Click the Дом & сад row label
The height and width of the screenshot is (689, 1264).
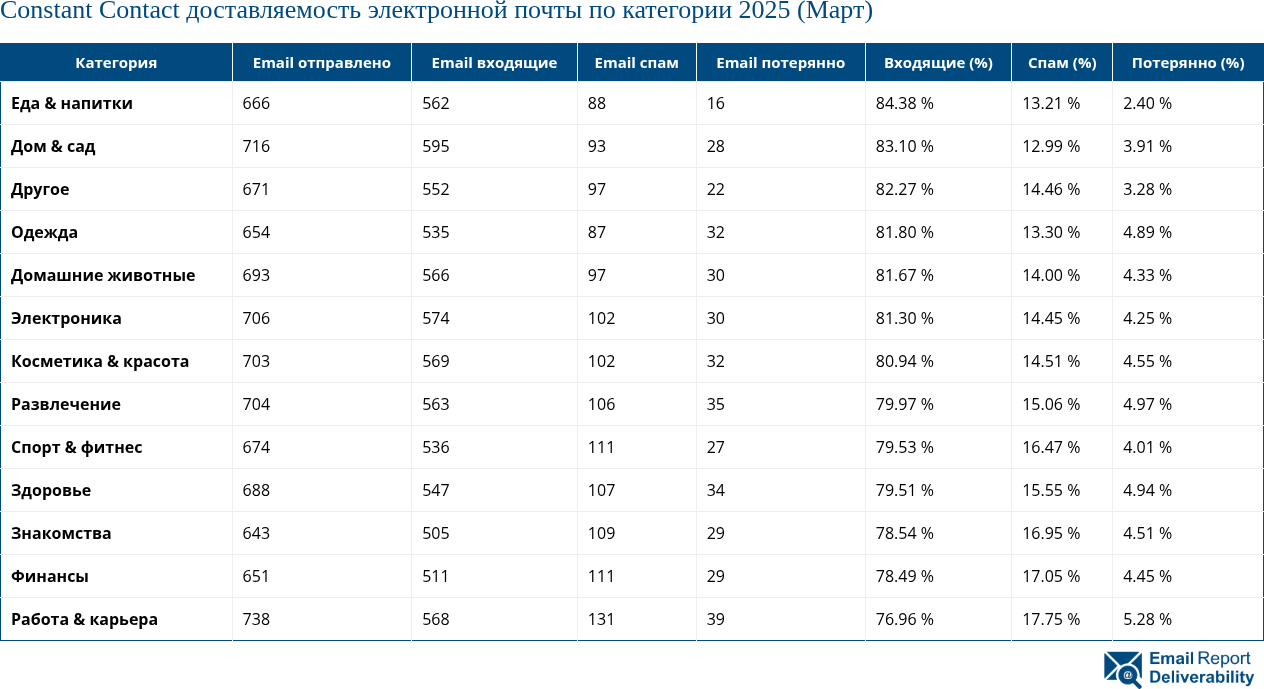click(x=53, y=146)
